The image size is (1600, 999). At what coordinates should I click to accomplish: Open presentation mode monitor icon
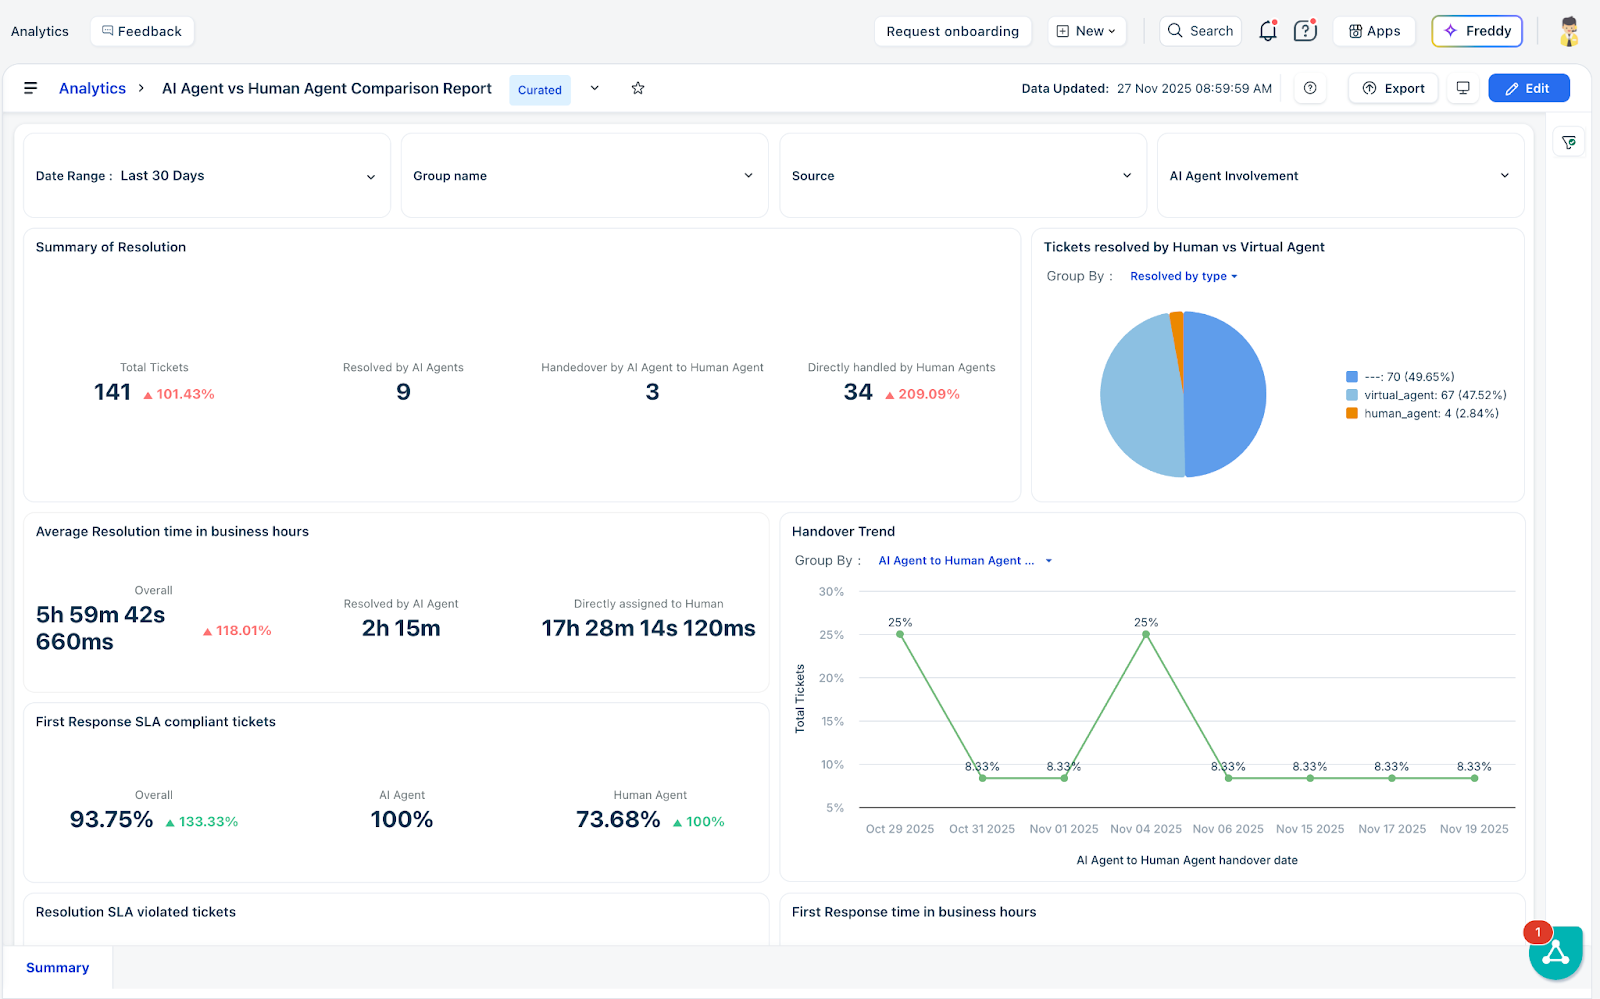(x=1463, y=88)
